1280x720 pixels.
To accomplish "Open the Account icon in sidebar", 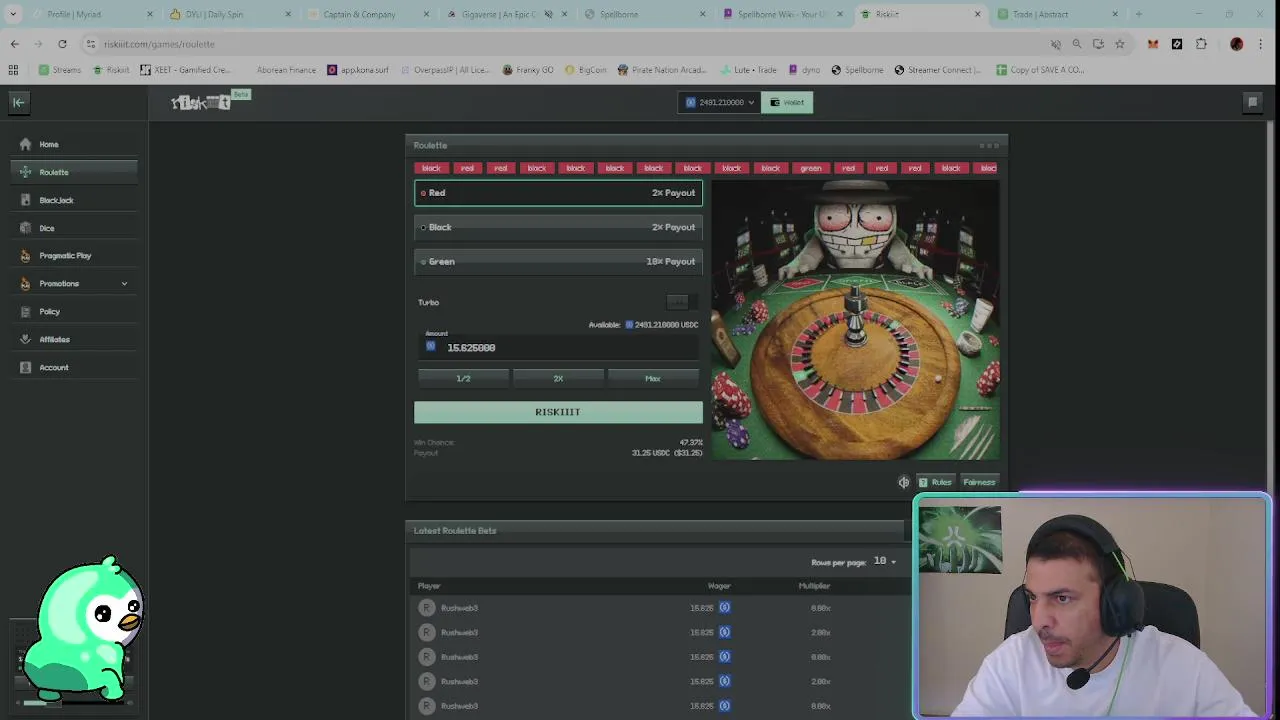I will pos(26,367).
